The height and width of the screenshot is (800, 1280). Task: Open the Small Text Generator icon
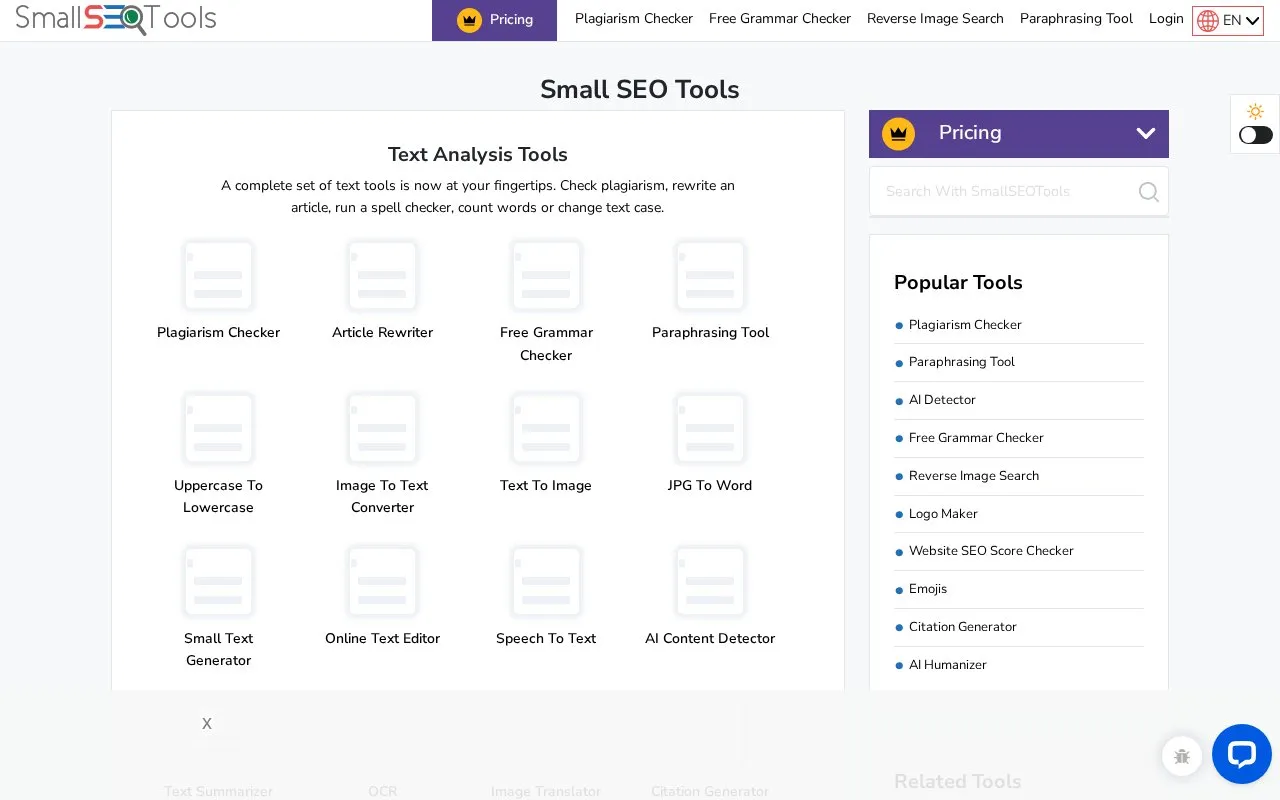tap(218, 582)
